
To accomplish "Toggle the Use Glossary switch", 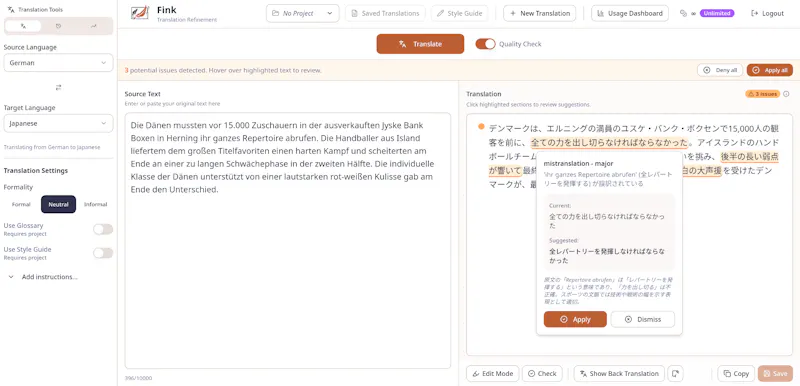I will click(x=103, y=229).
